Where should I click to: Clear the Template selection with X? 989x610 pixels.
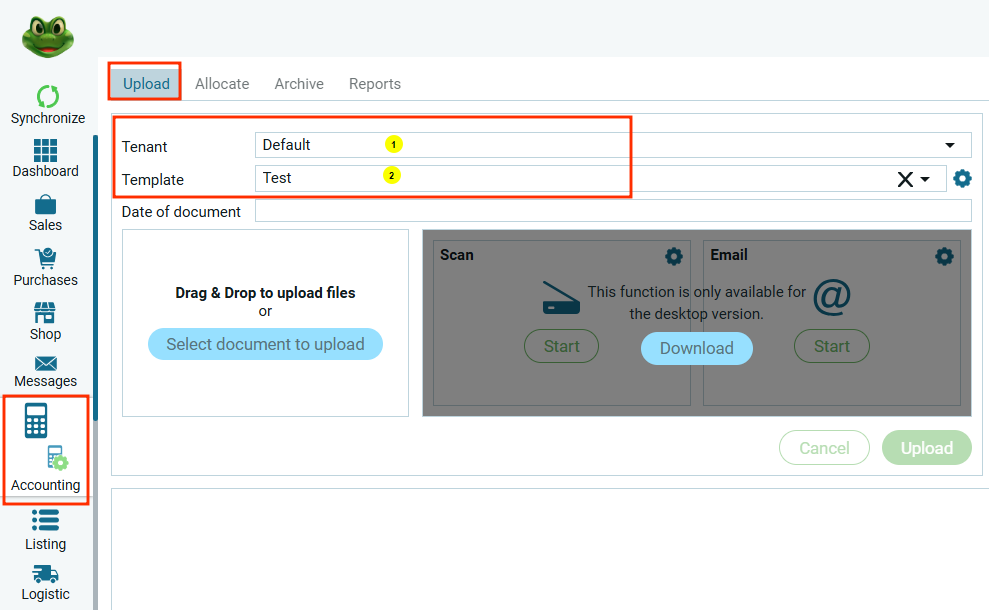905,179
